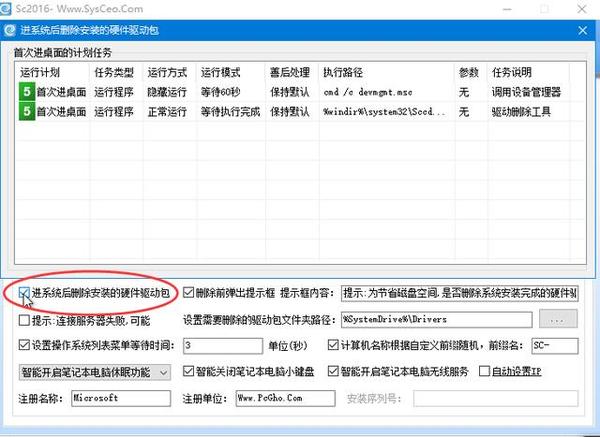Click the 任务类型 column header

114,72
